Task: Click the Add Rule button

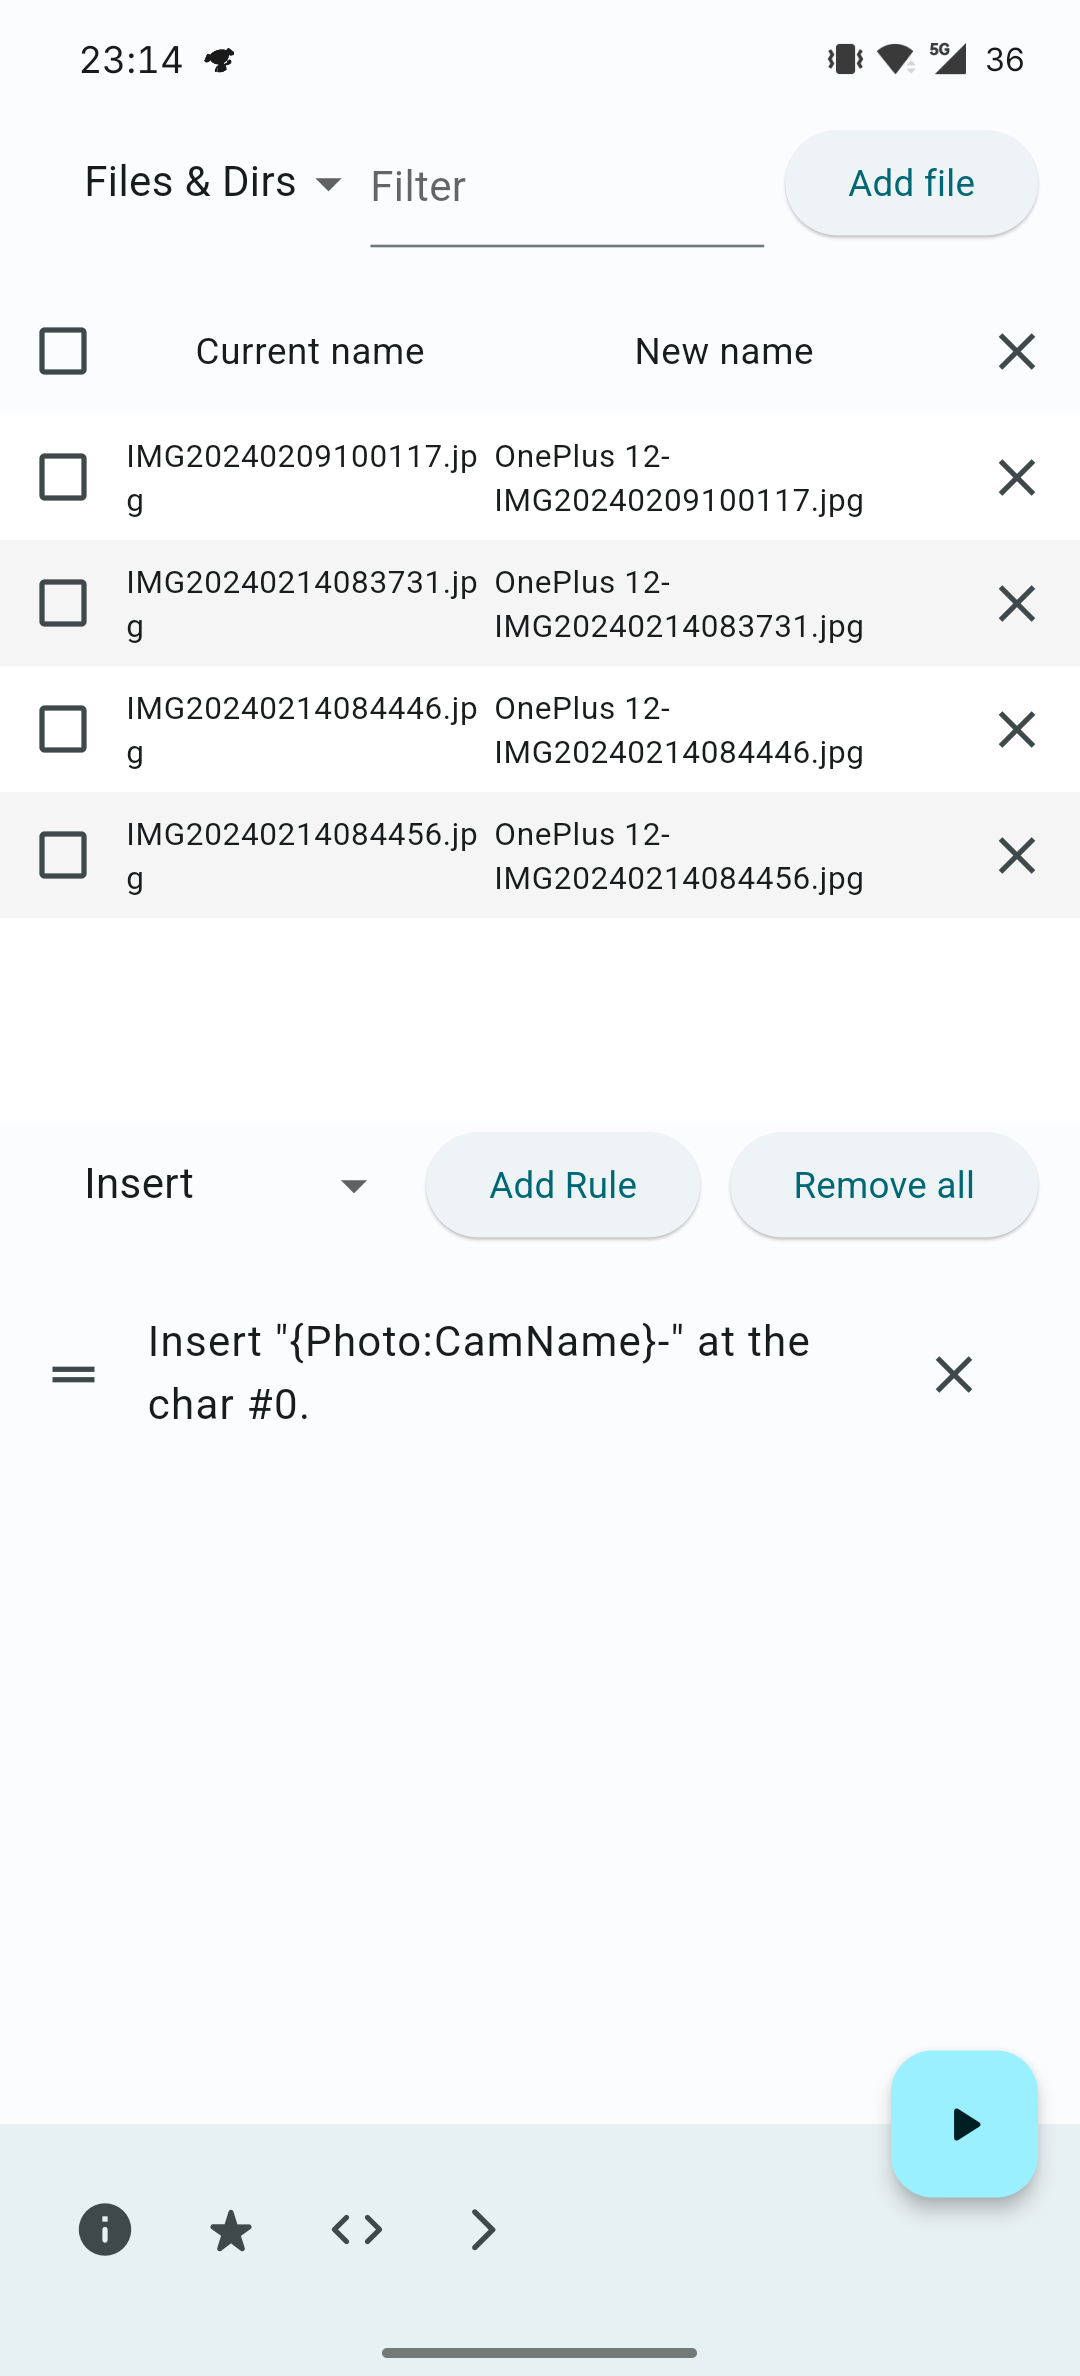Action: click(x=563, y=1185)
